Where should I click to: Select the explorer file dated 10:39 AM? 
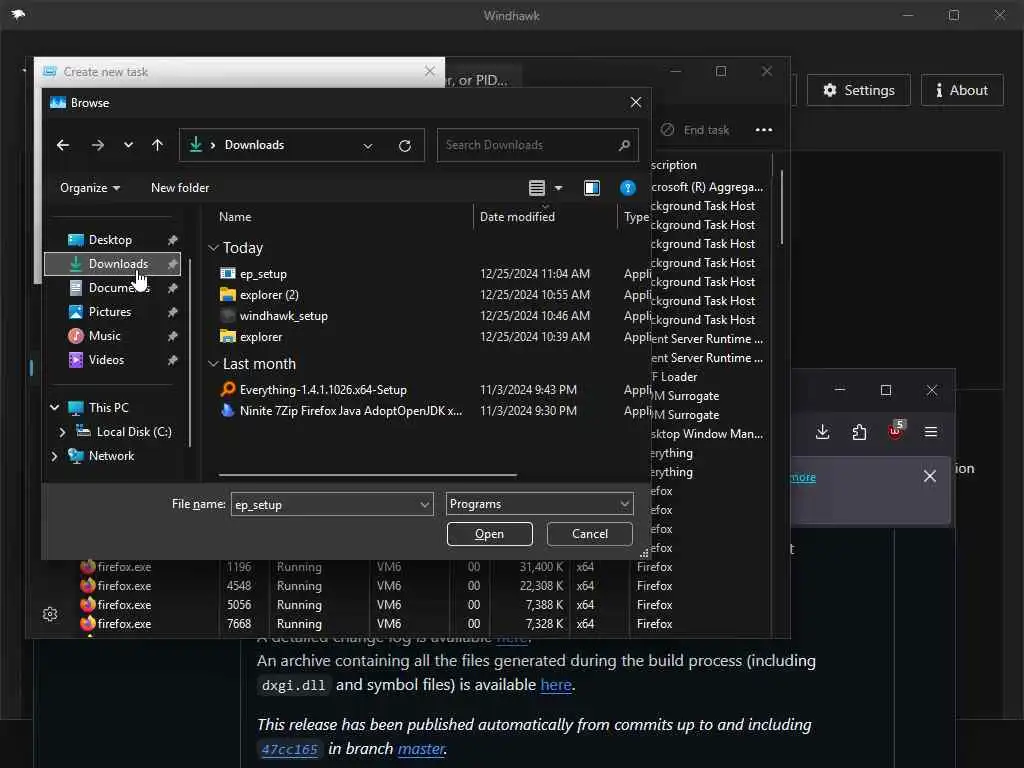coord(261,337)
